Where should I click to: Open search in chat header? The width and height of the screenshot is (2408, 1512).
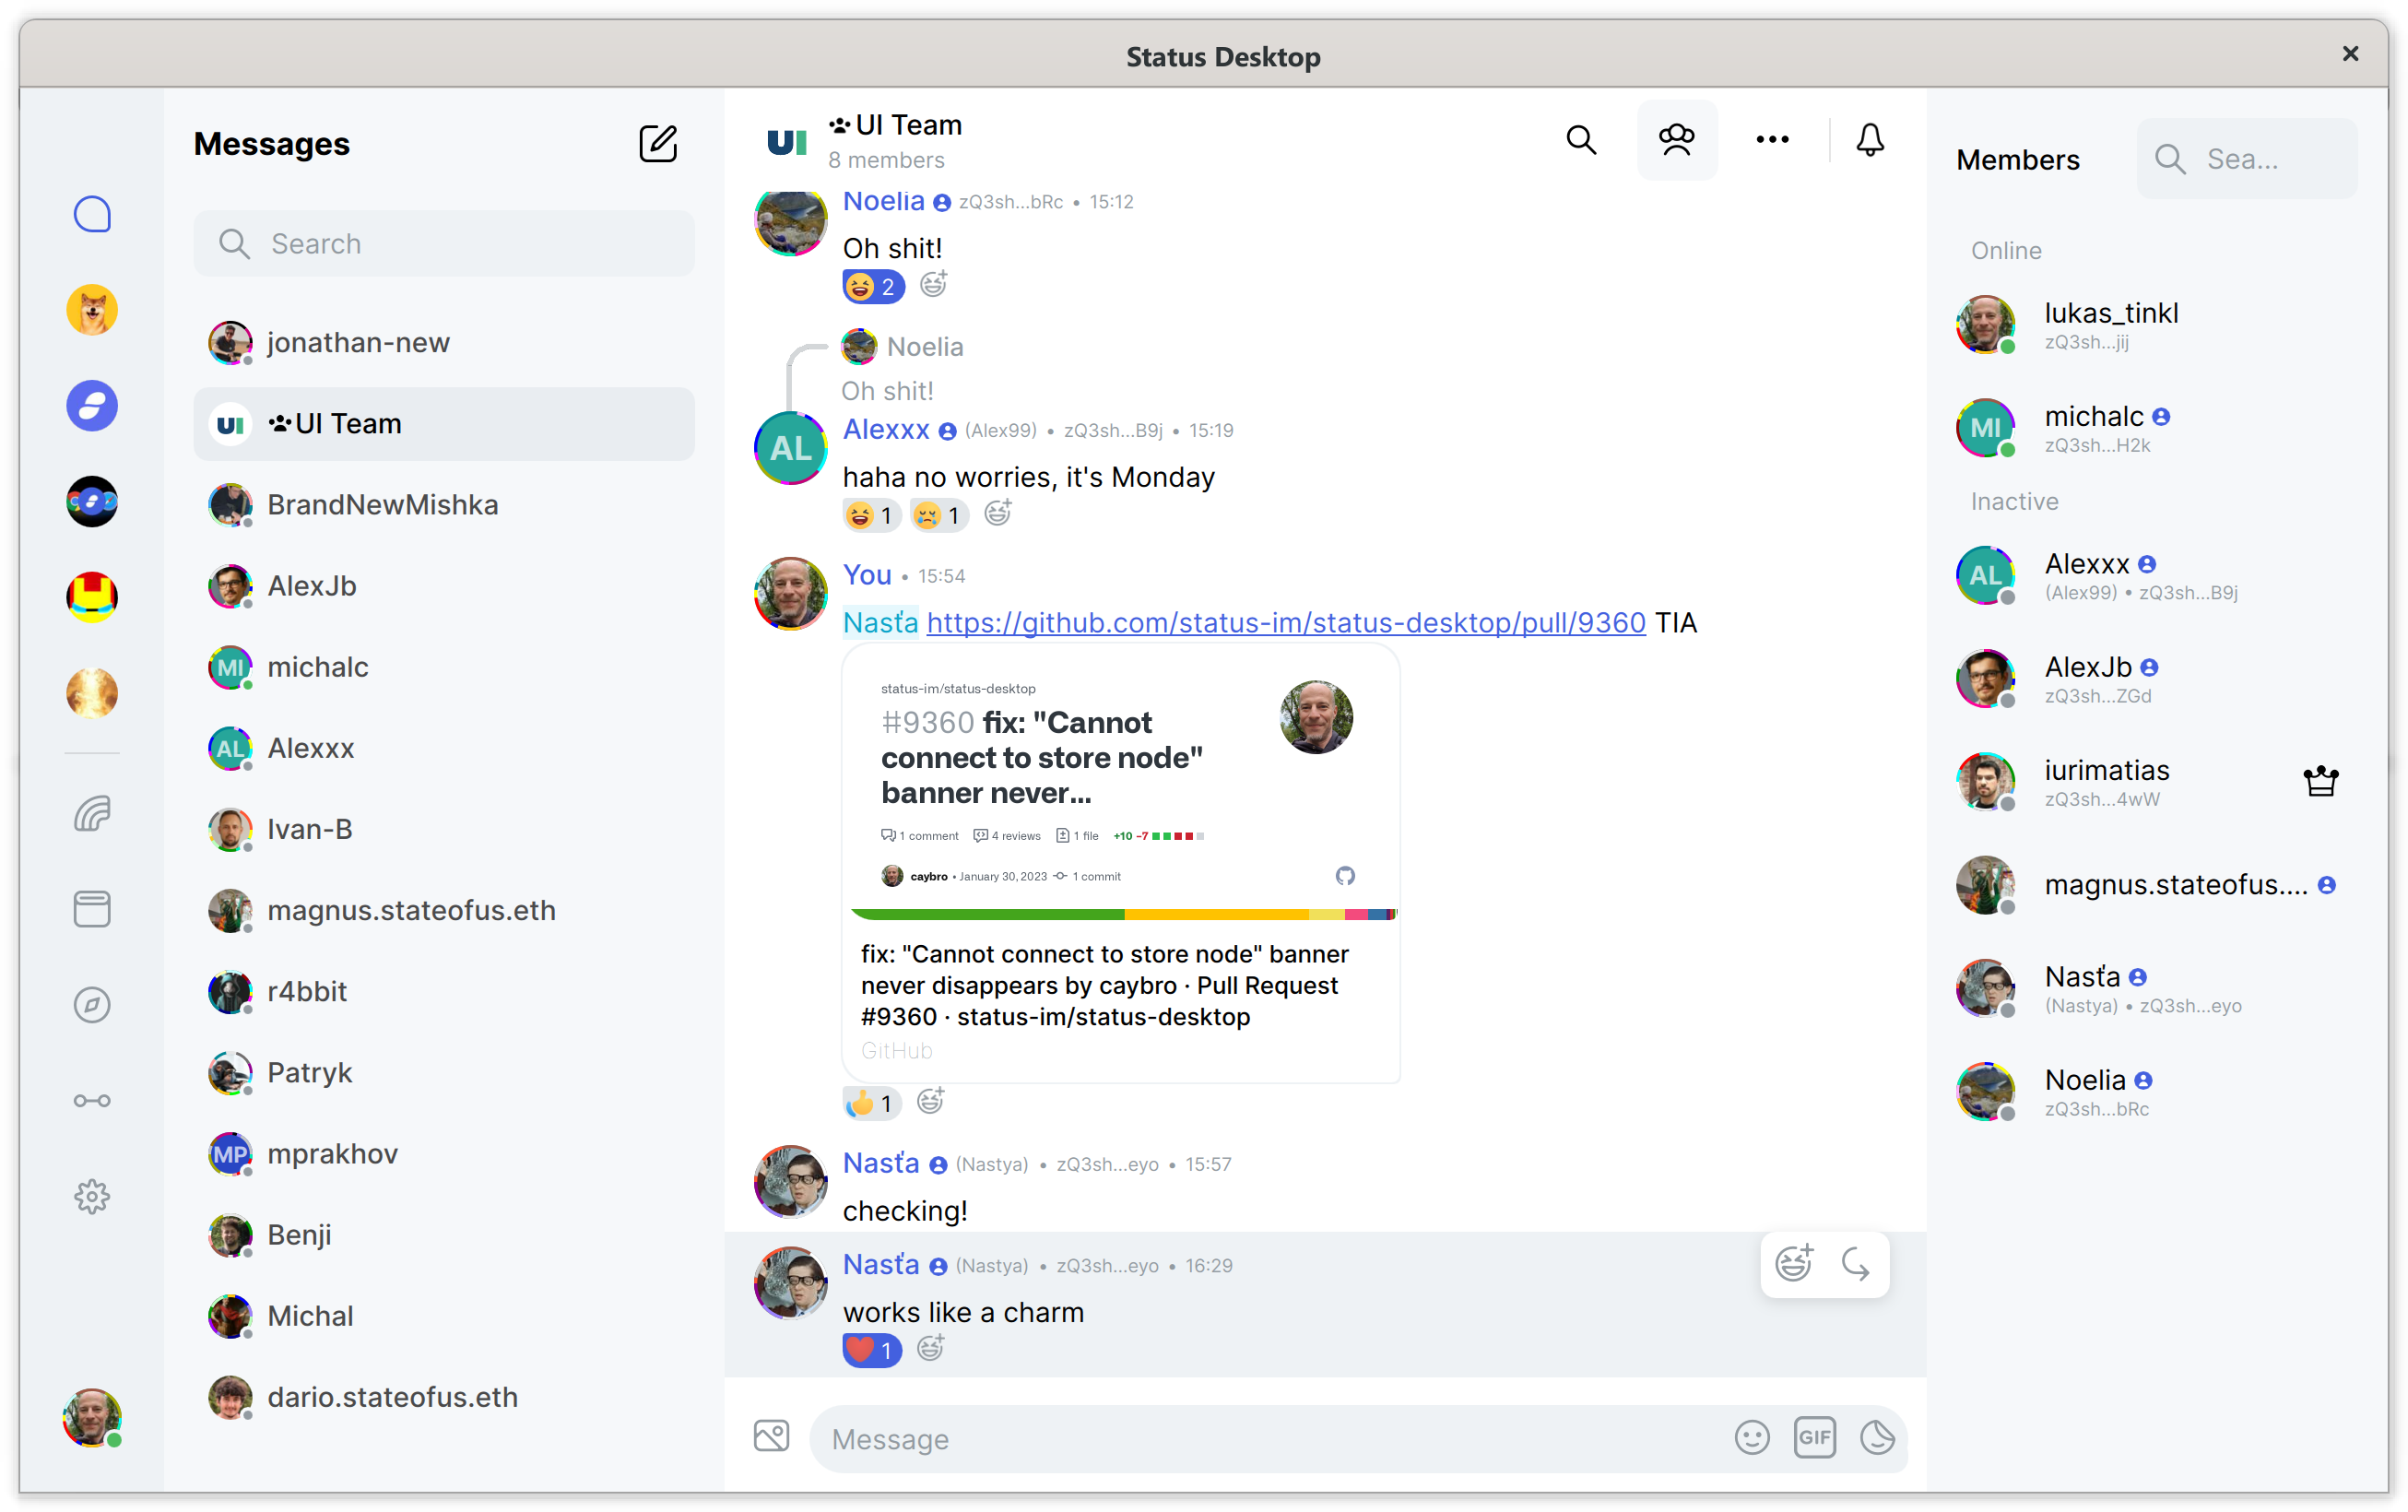1580,140
